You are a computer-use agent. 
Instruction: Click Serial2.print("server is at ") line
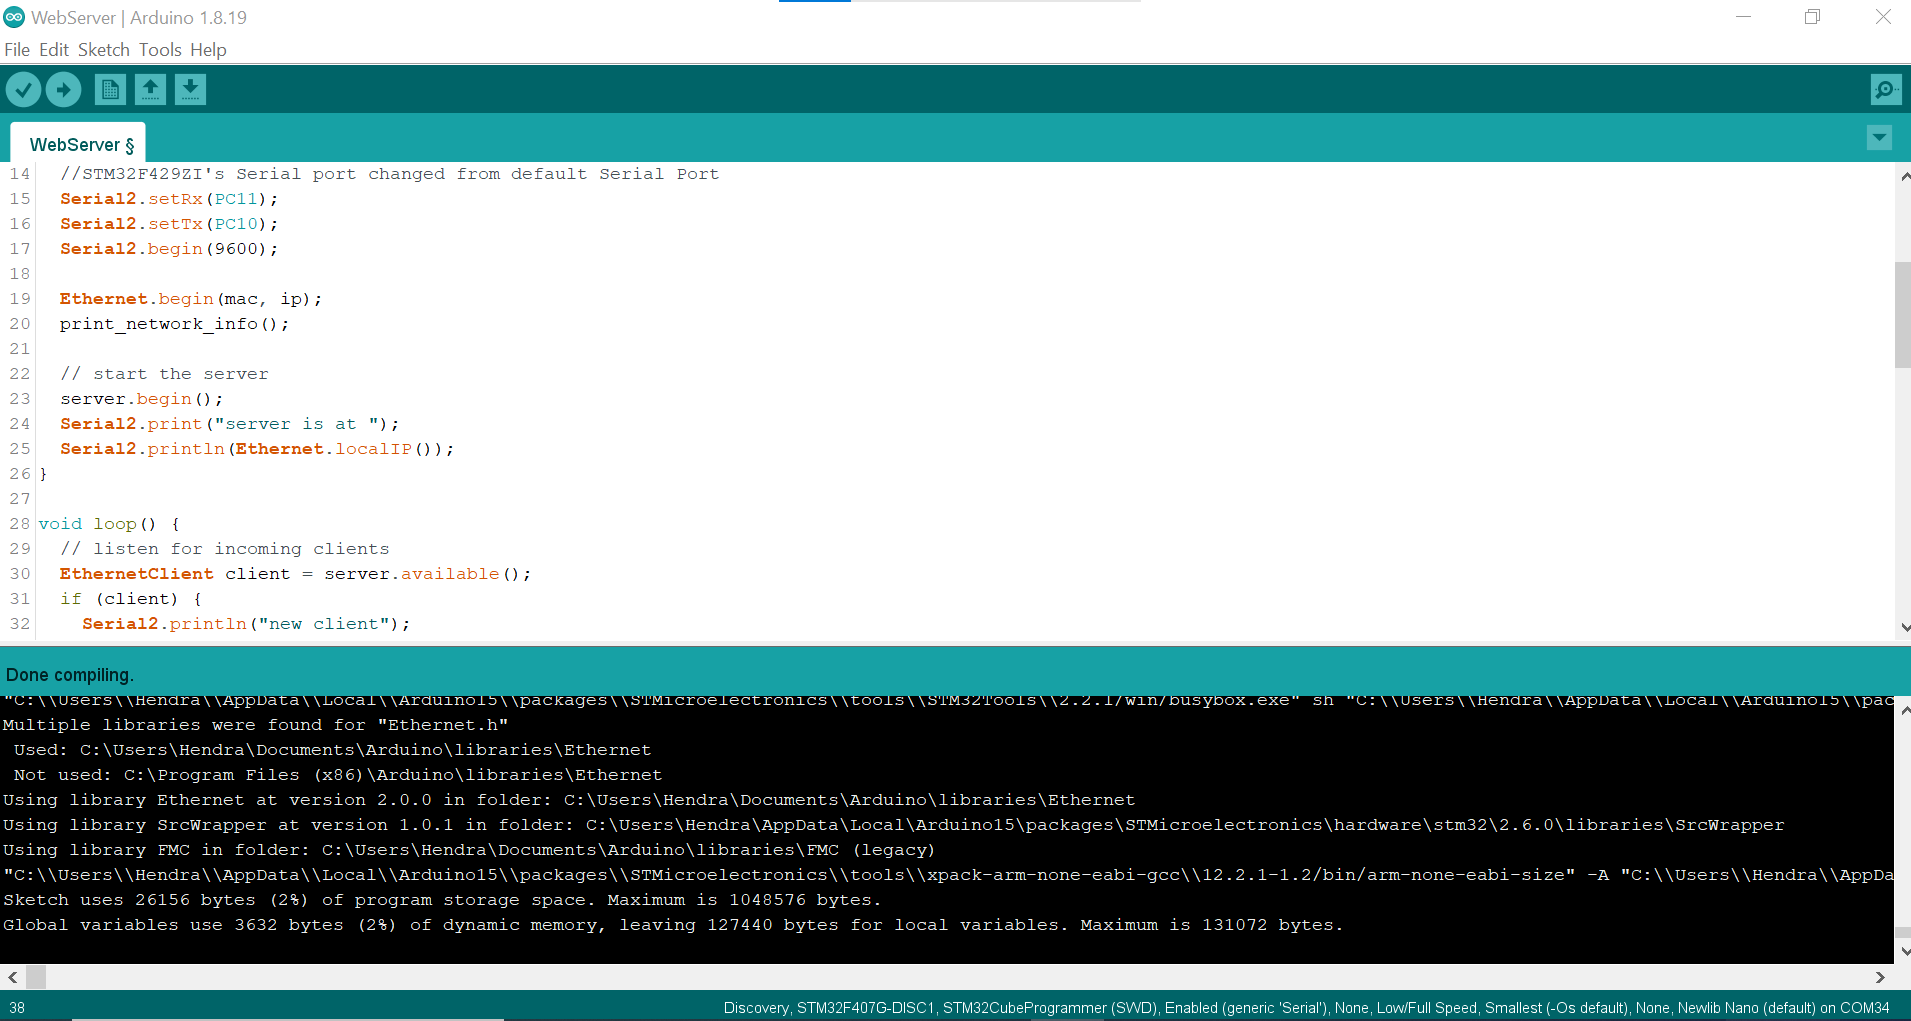click(x=229, y=424)
